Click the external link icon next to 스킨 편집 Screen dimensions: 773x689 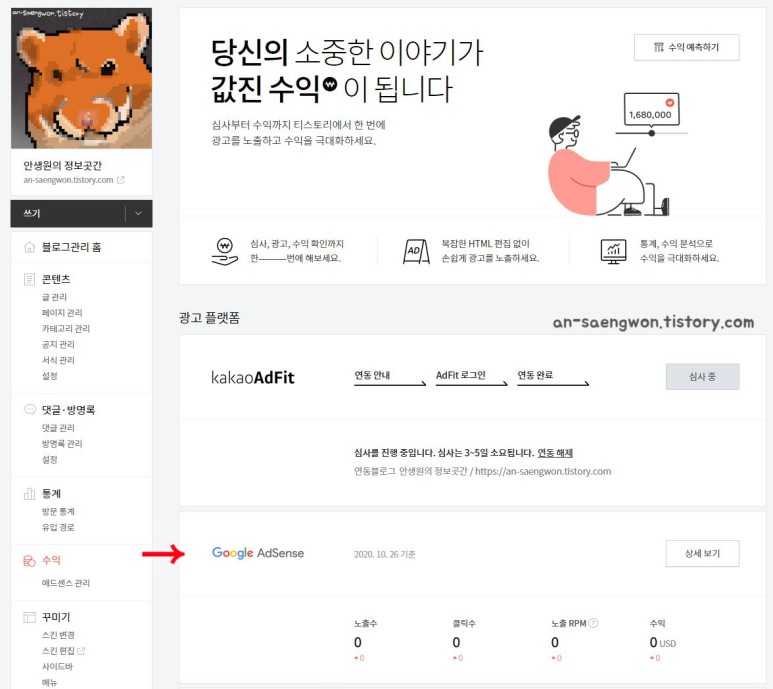coord(81,651)
